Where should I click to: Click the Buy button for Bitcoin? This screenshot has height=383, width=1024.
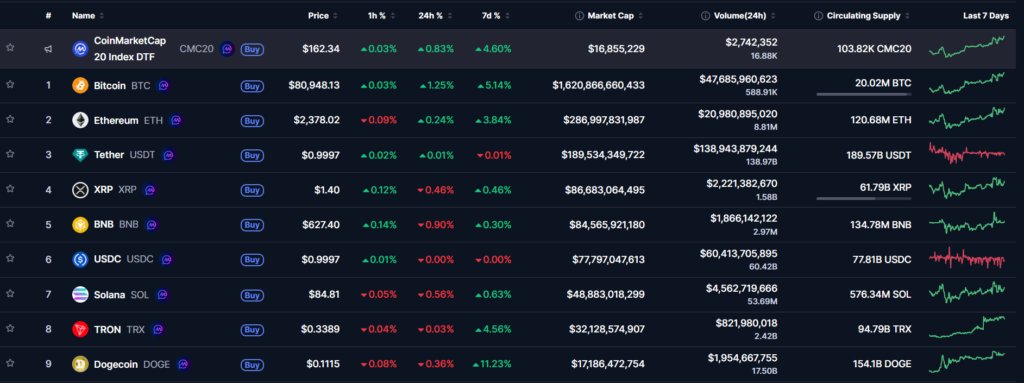coord(252,86)
